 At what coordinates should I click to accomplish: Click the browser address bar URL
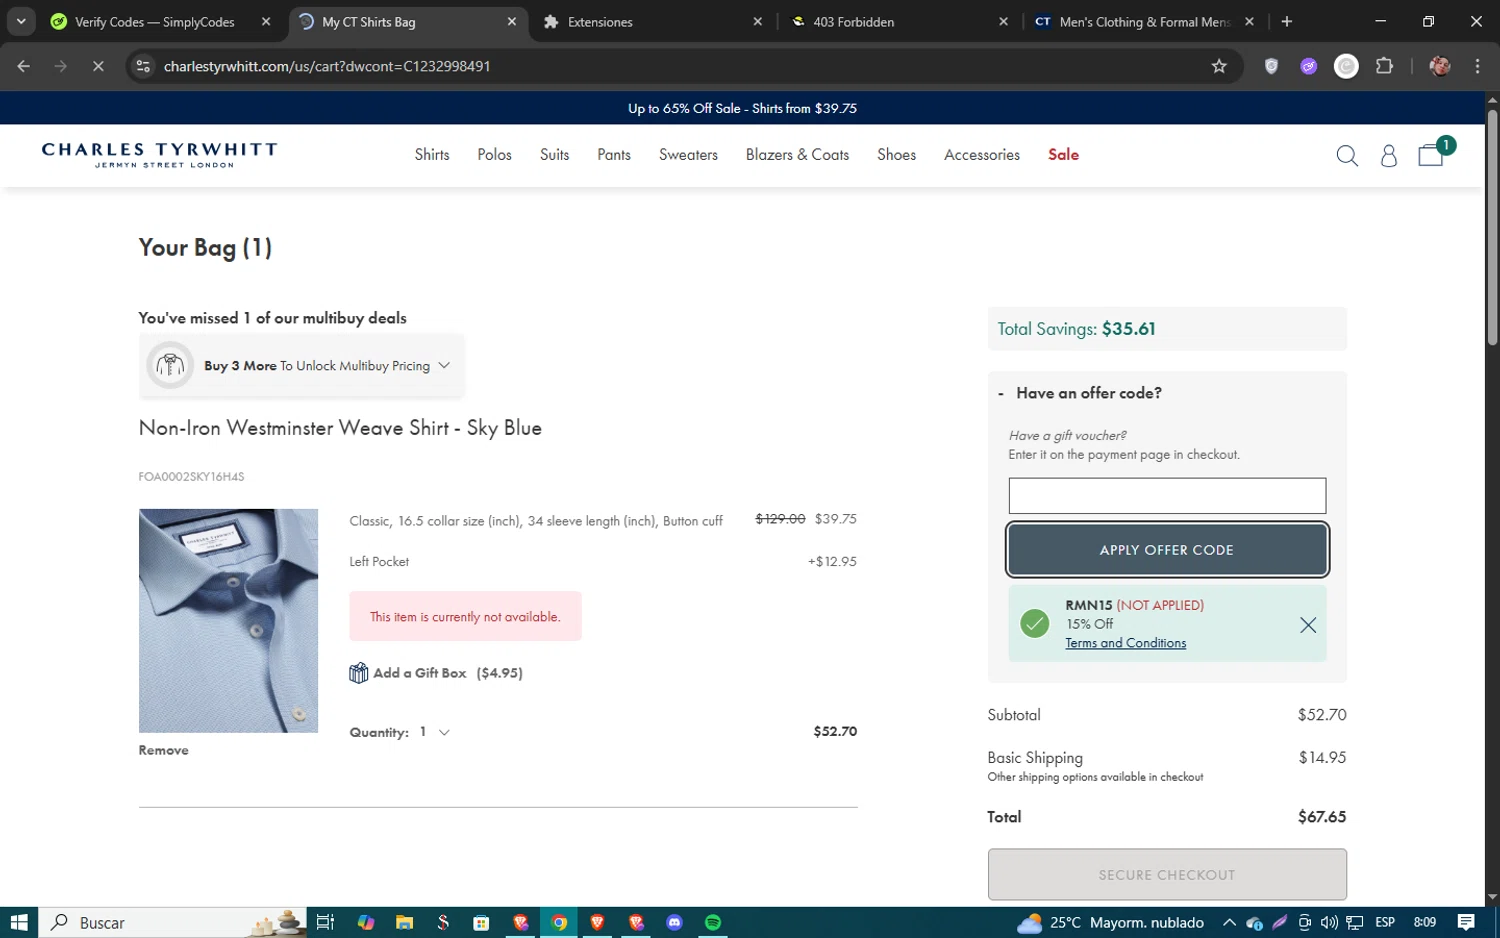pos(327,66)
